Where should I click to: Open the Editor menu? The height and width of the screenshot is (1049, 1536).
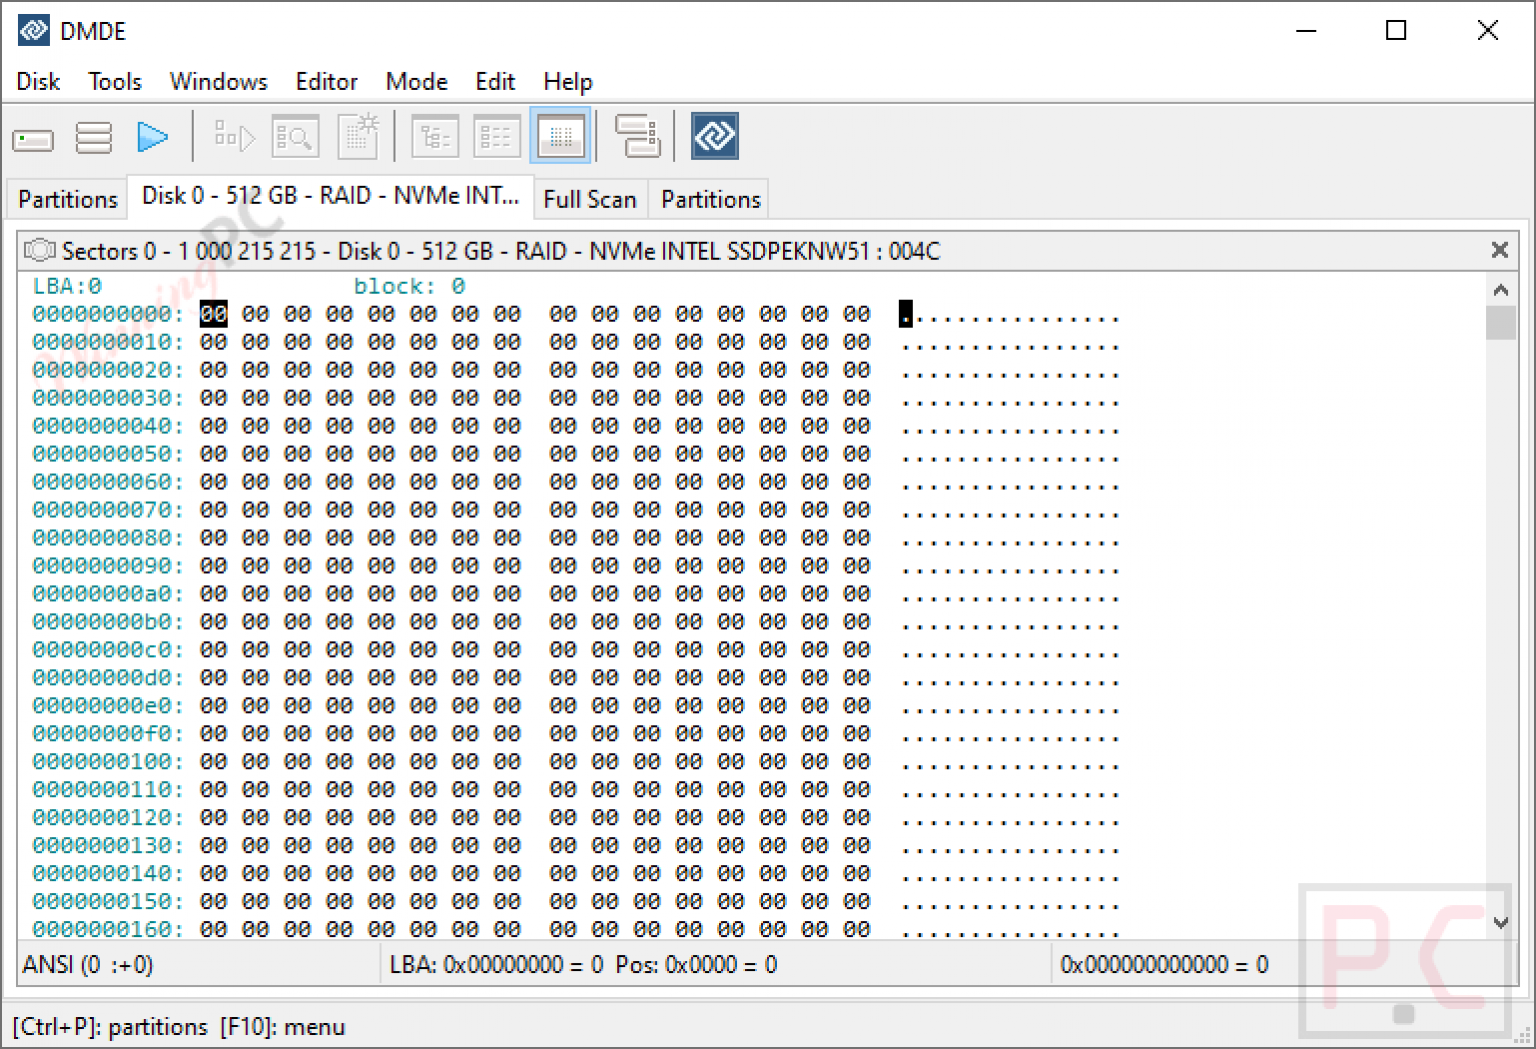tap(327, 82)
